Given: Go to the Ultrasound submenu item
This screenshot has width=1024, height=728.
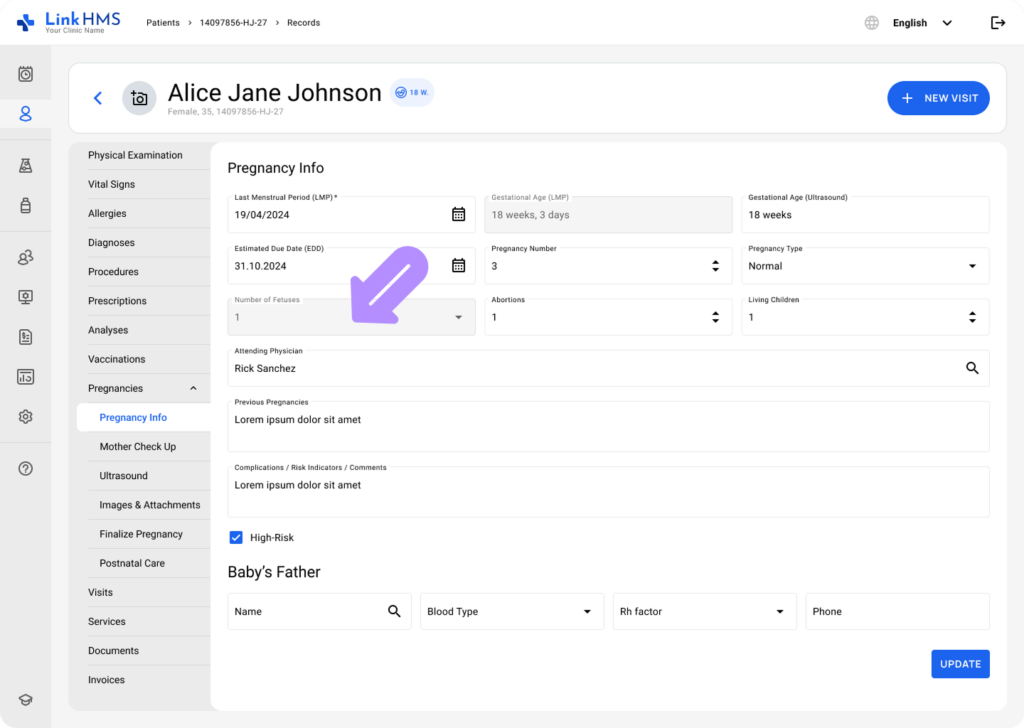Looking at the screenshot, I should click(123, 476).
